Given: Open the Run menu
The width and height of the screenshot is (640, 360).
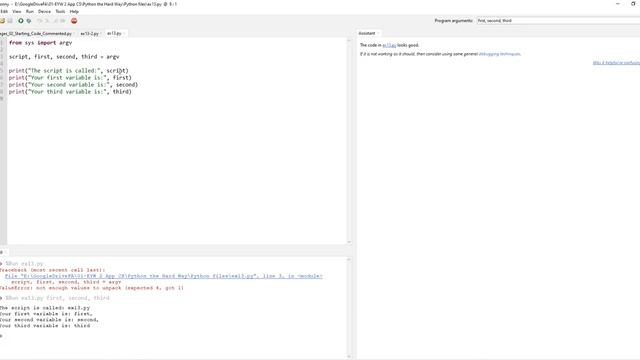Looking at the screenshot, I should tap(30, 11).
